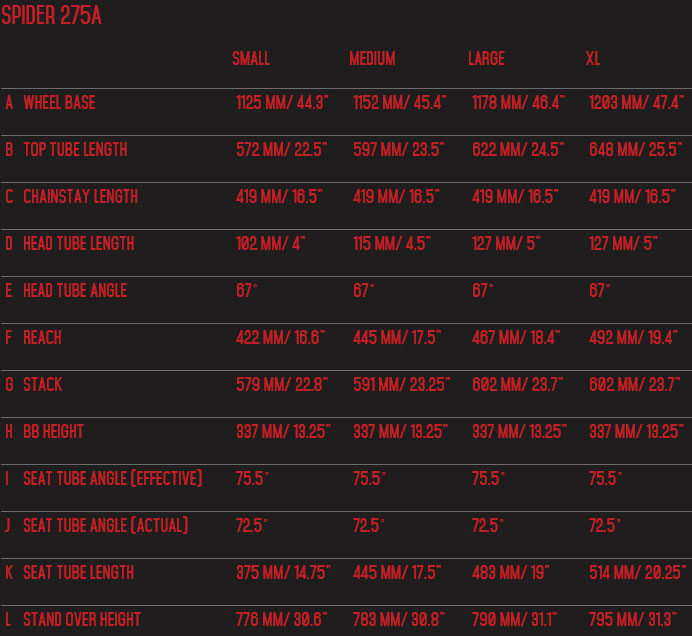Click the Large size column header

click(x=486, y=59)
